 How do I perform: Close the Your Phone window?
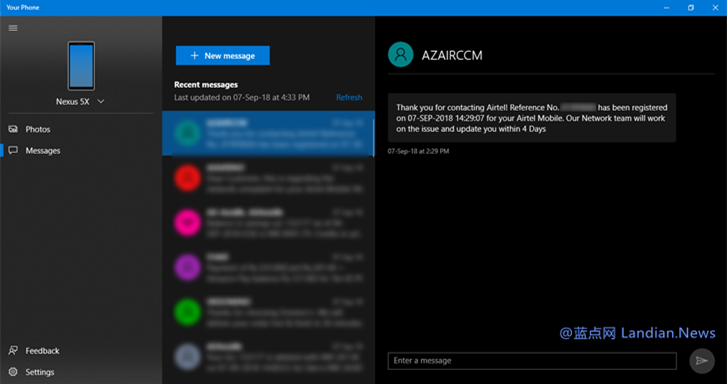pos(715,8)
